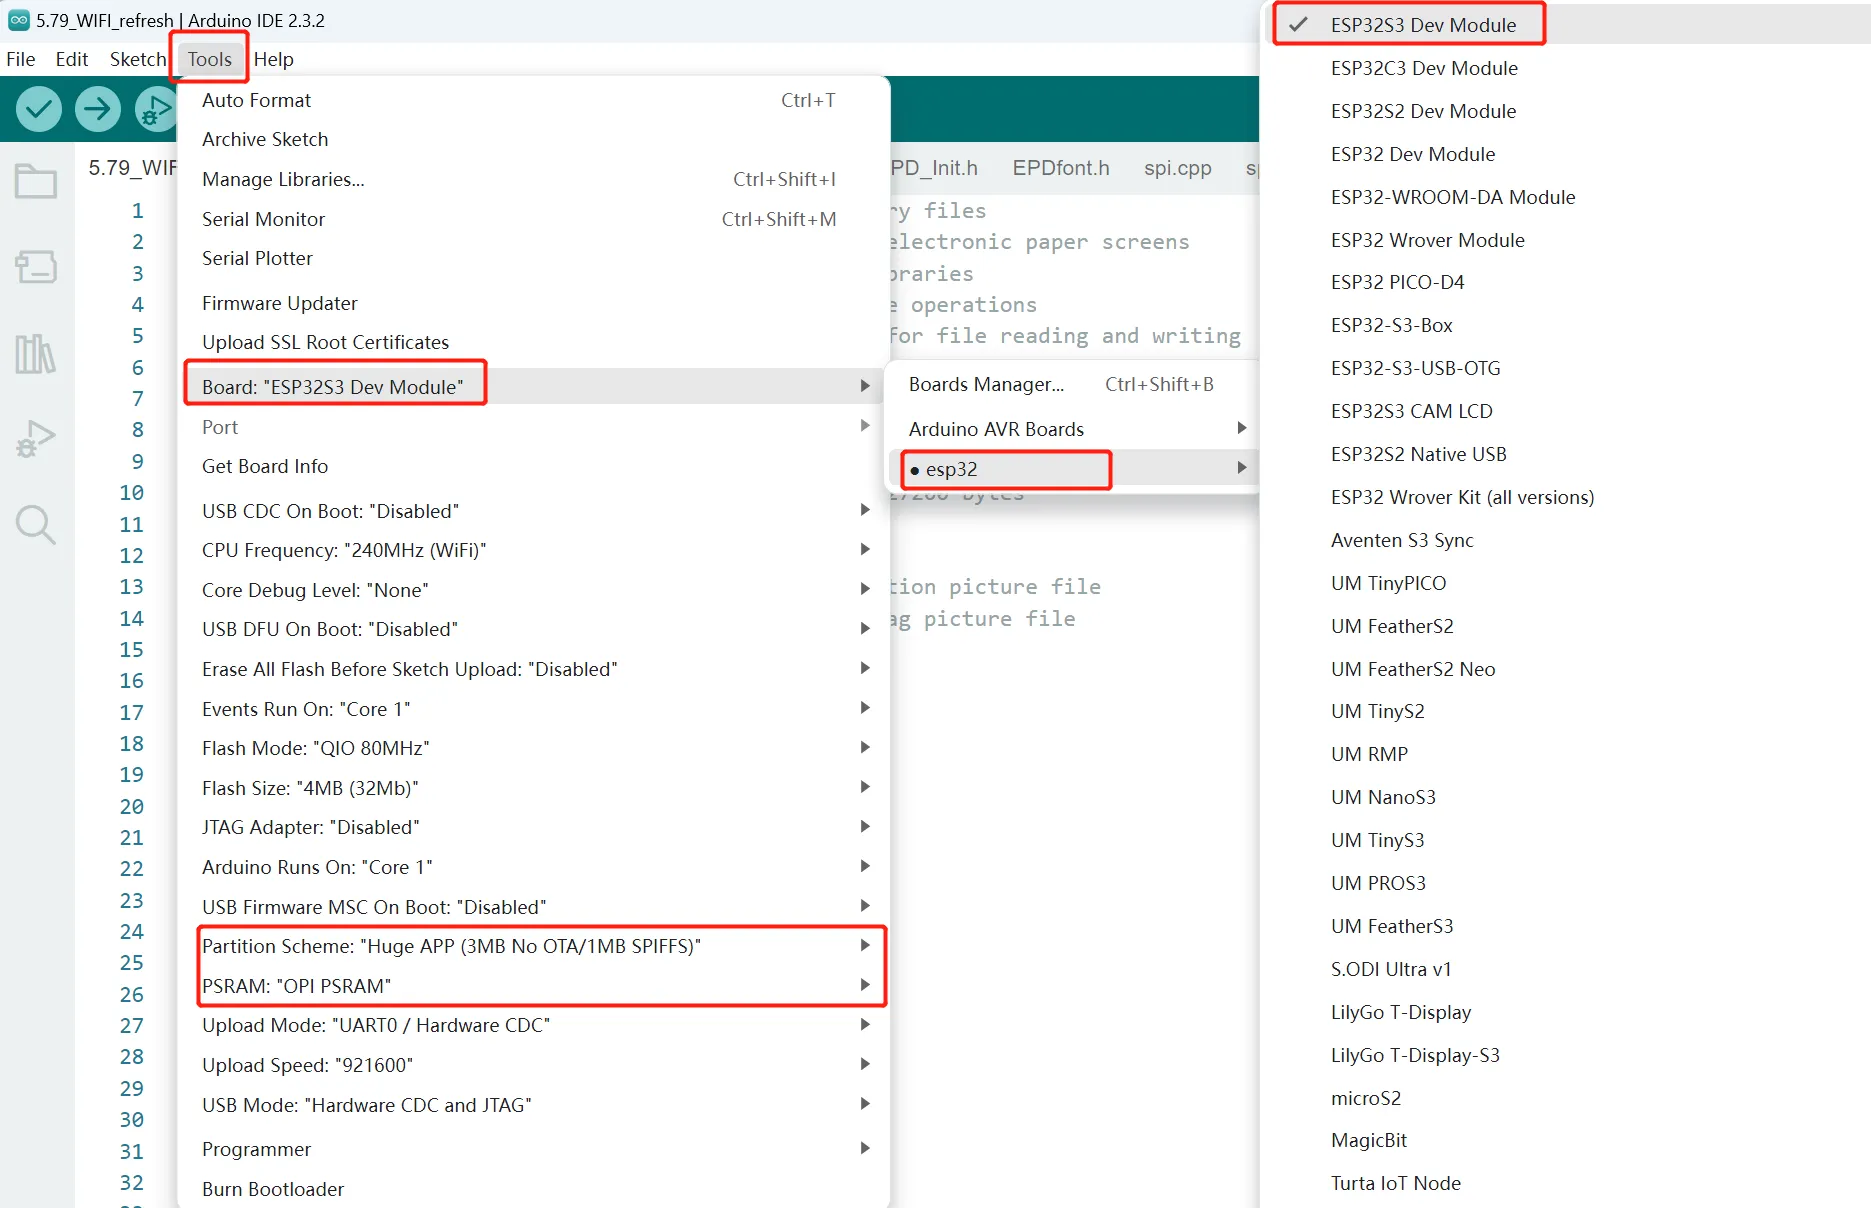Viewport: 1871px width, 1208px height.
Task: Open the Boards Manager sidebar icon
Action: 36,267
